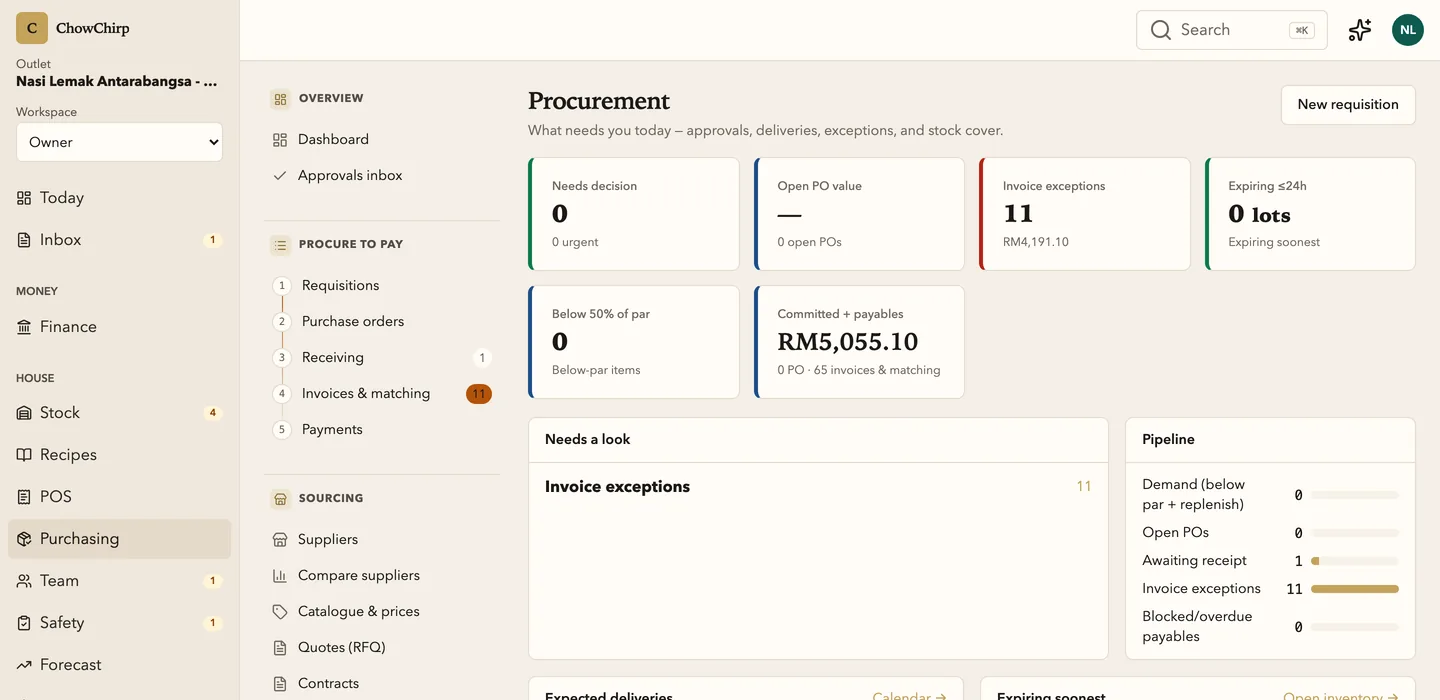The image size is (1440, 700).
Task: Click the Safety badge showing 1
Action: coord(212,623)
